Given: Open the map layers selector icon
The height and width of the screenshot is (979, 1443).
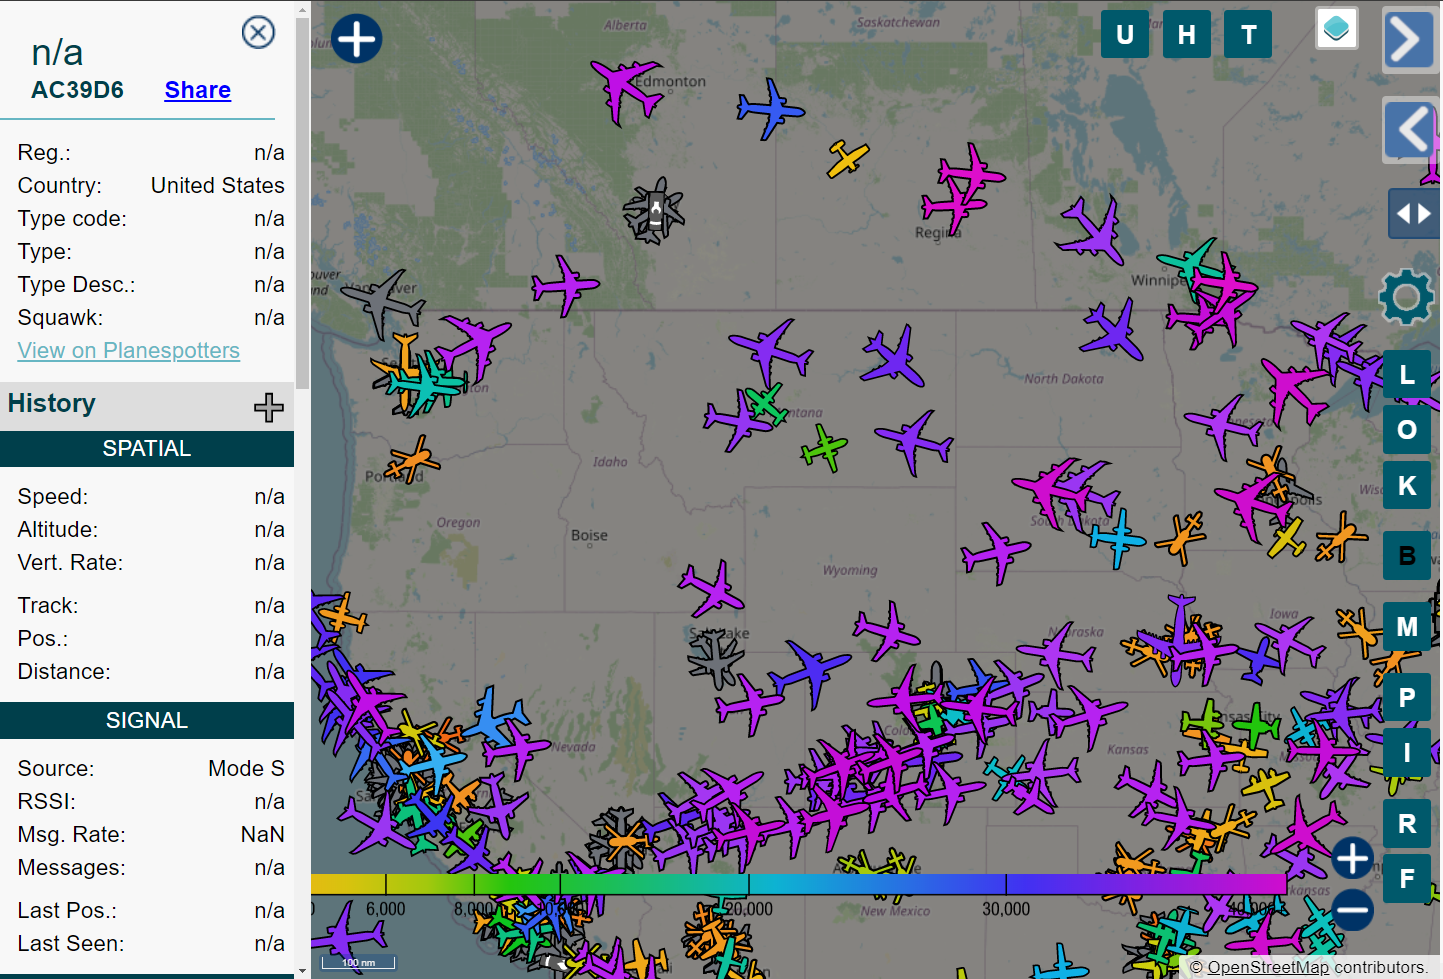Looking at the screenshot, I should (x=1337, y=28).
